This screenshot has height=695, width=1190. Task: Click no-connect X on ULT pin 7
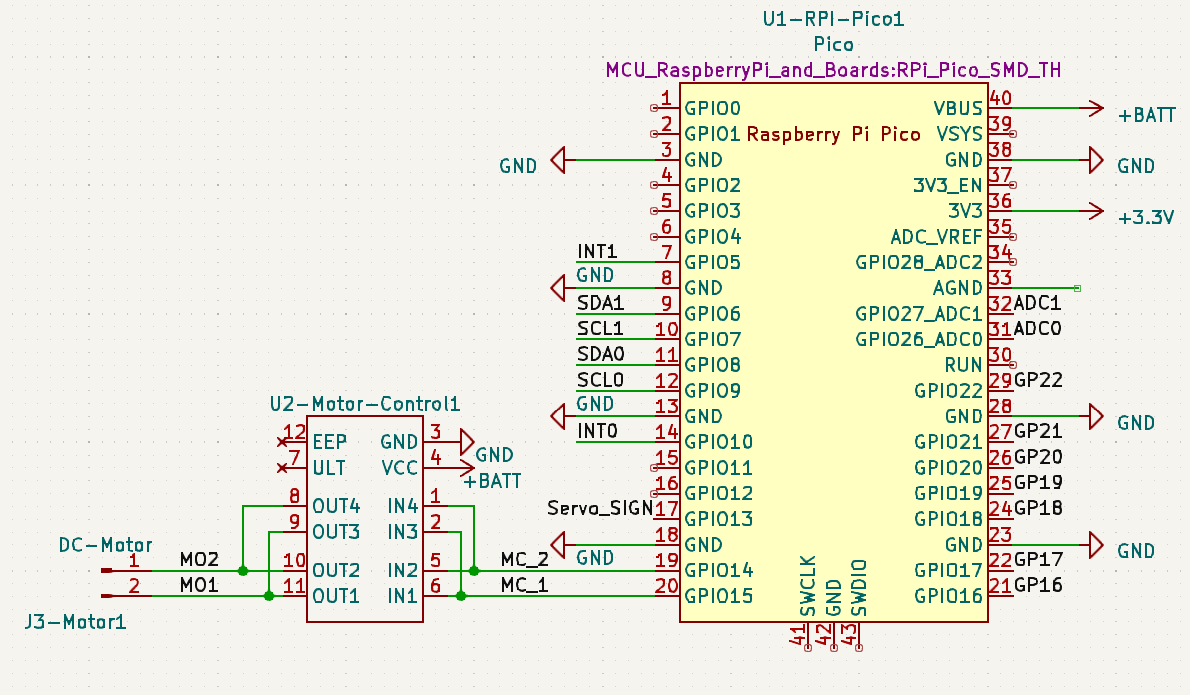282,467
